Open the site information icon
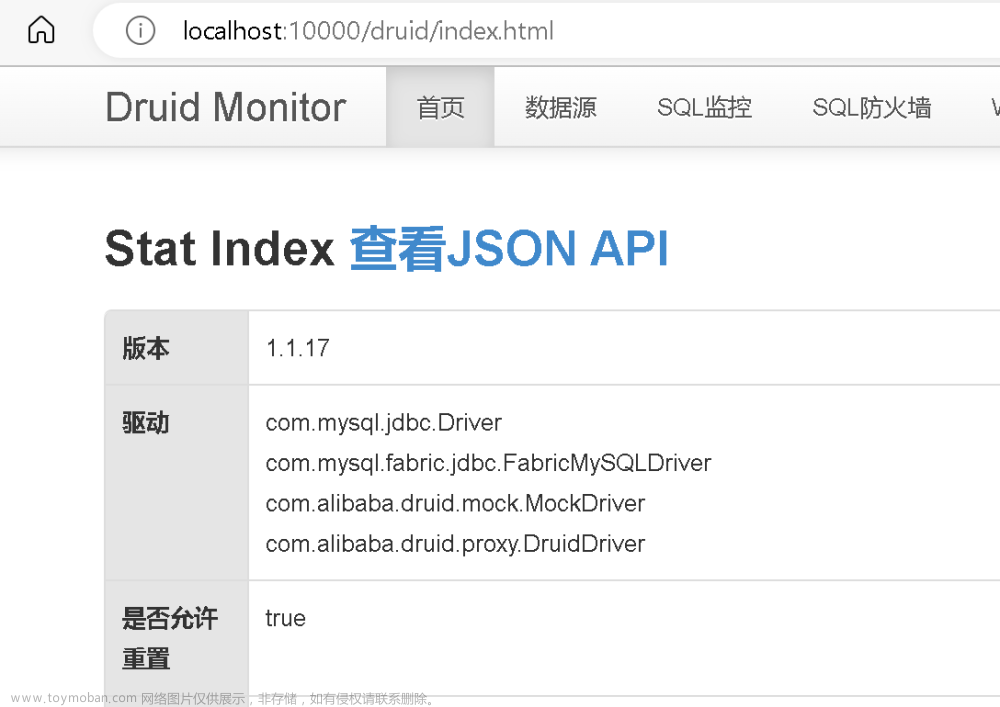Image resolution: width=1000 pixels, height=707 pixels. (140, 30)
